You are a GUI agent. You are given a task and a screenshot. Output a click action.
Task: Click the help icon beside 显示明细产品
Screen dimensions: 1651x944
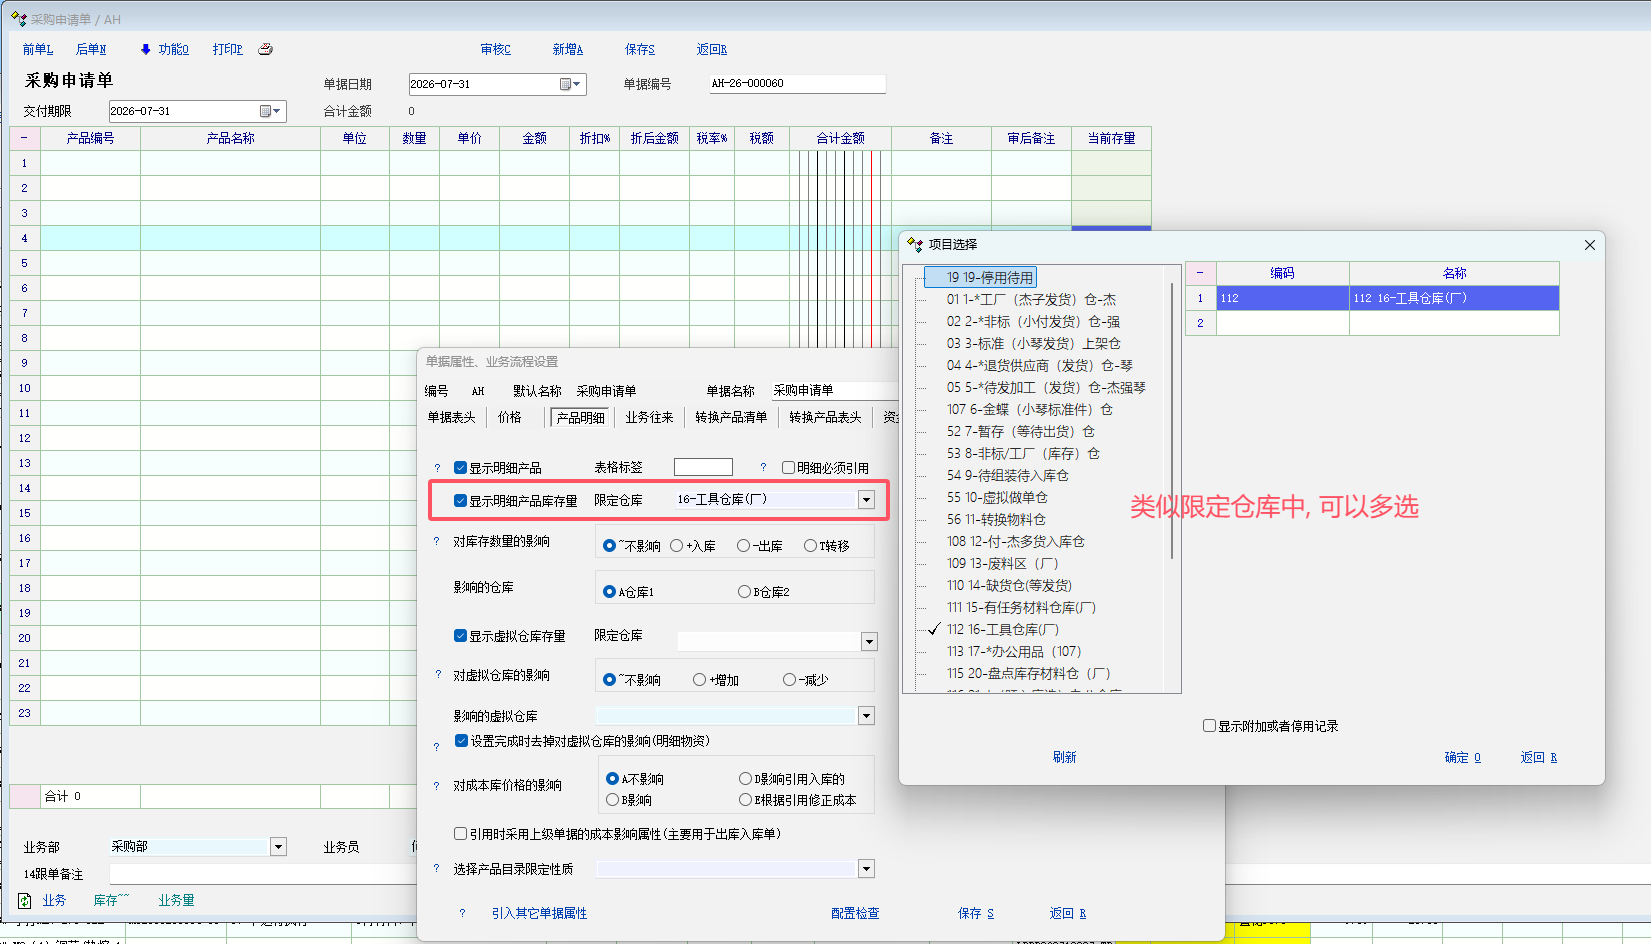pyautogui.click(x=437, y=468)
